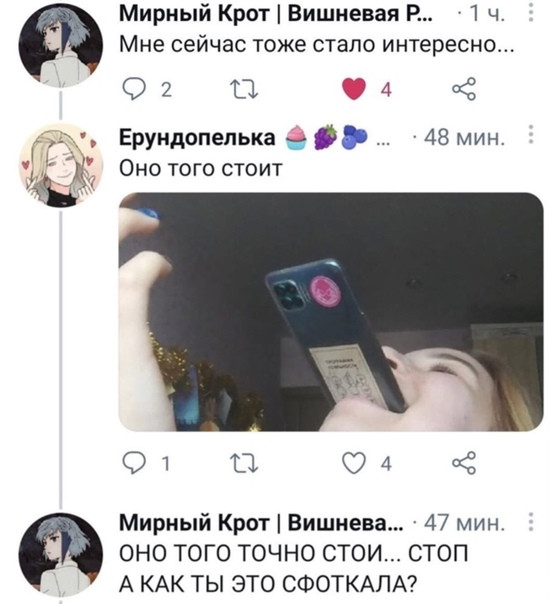Open Мирный Крот avatar on top tweet

tap(61, 45)
